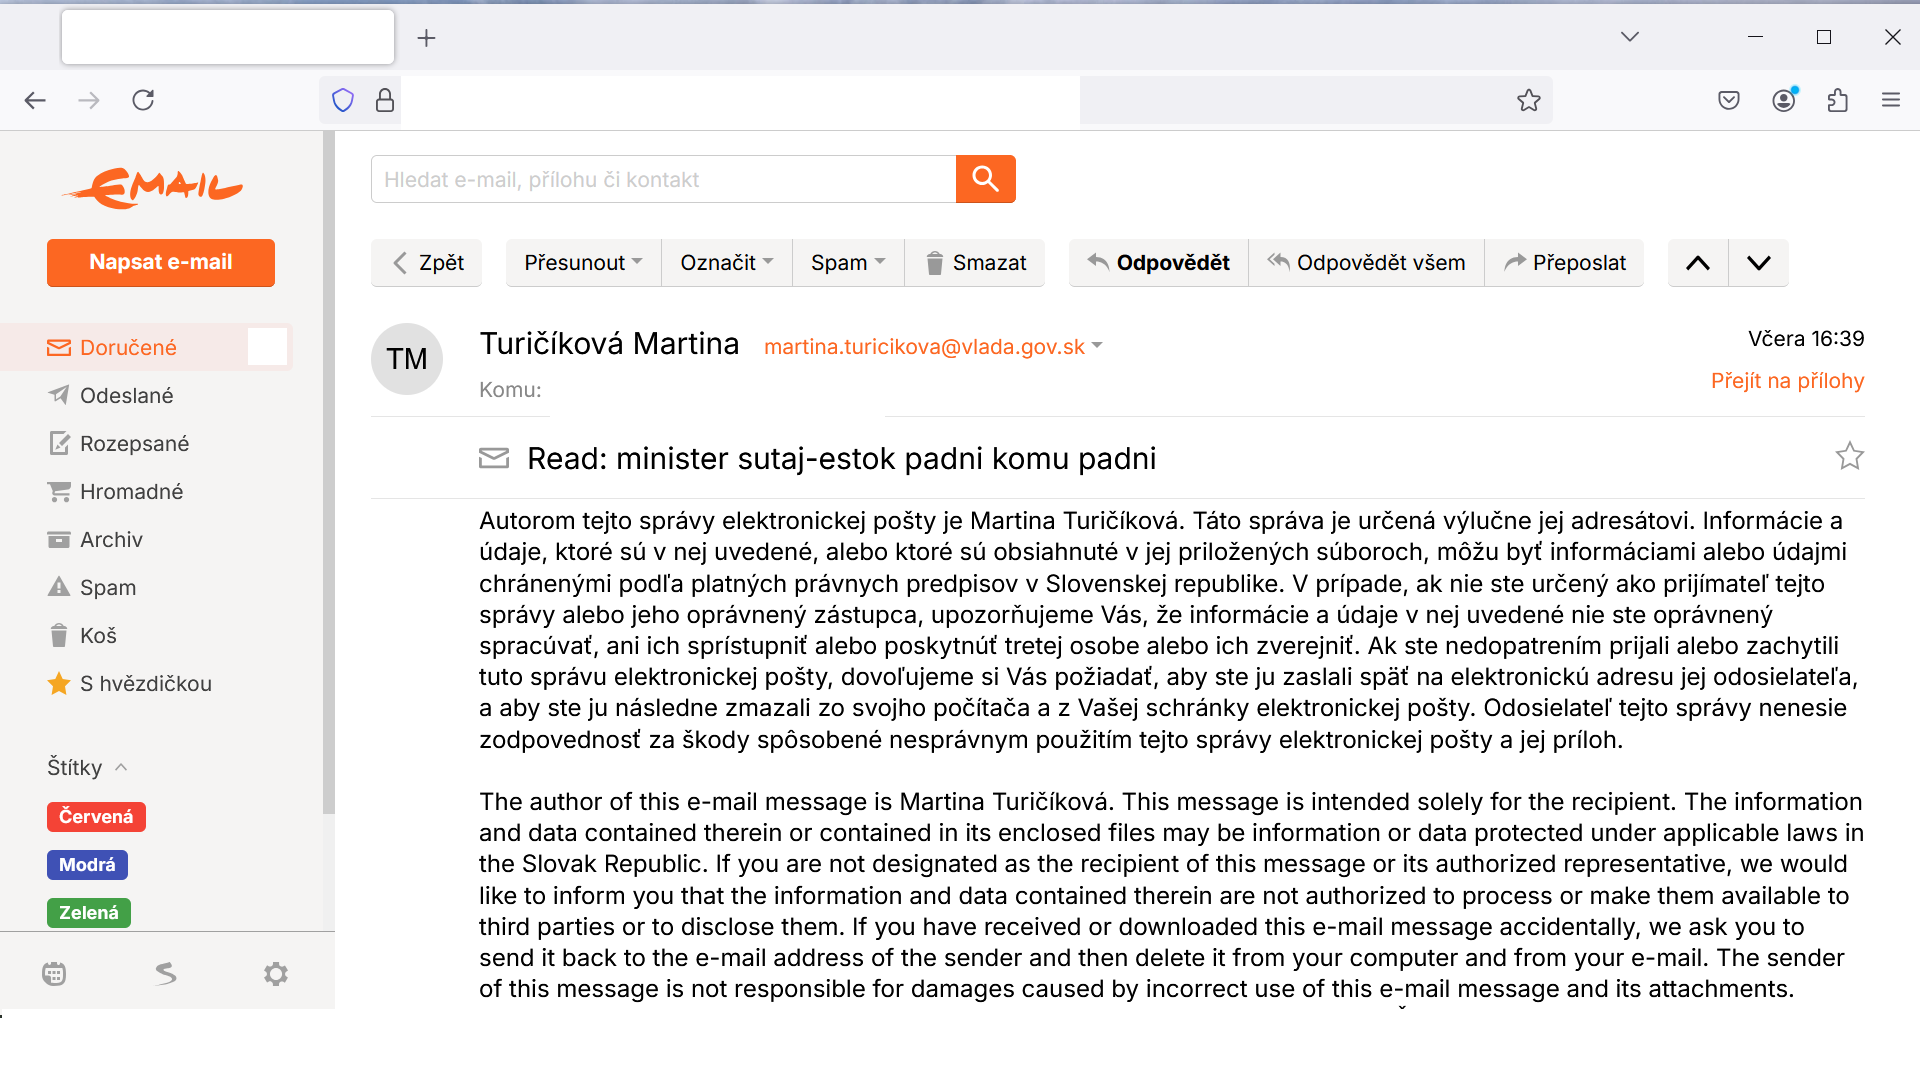This screenshot has width=1920, height=1080.
Task: Toggle the read/unread envelope icon by the subject
Action: (494, 459)
